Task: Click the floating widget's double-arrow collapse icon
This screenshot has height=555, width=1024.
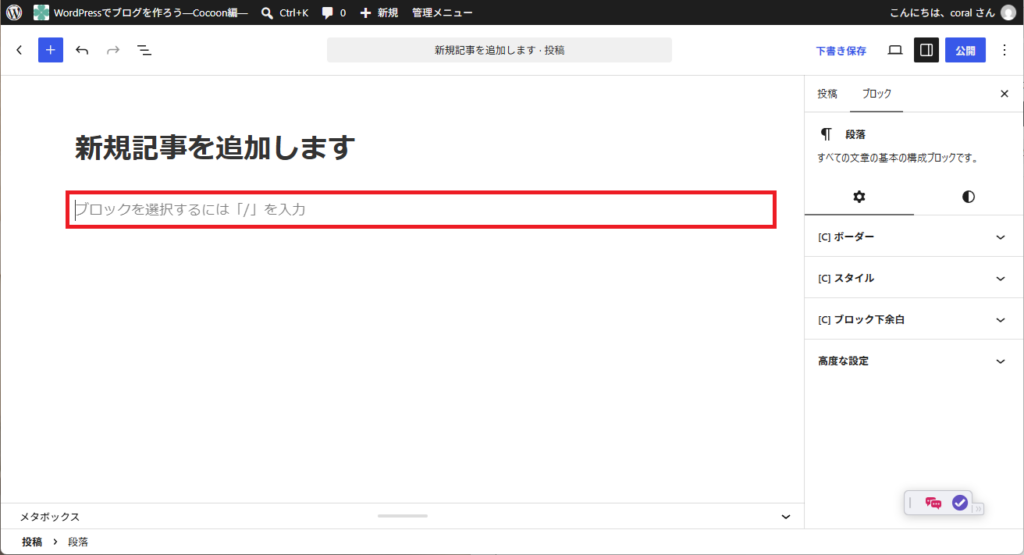Action: pos(978,509)
